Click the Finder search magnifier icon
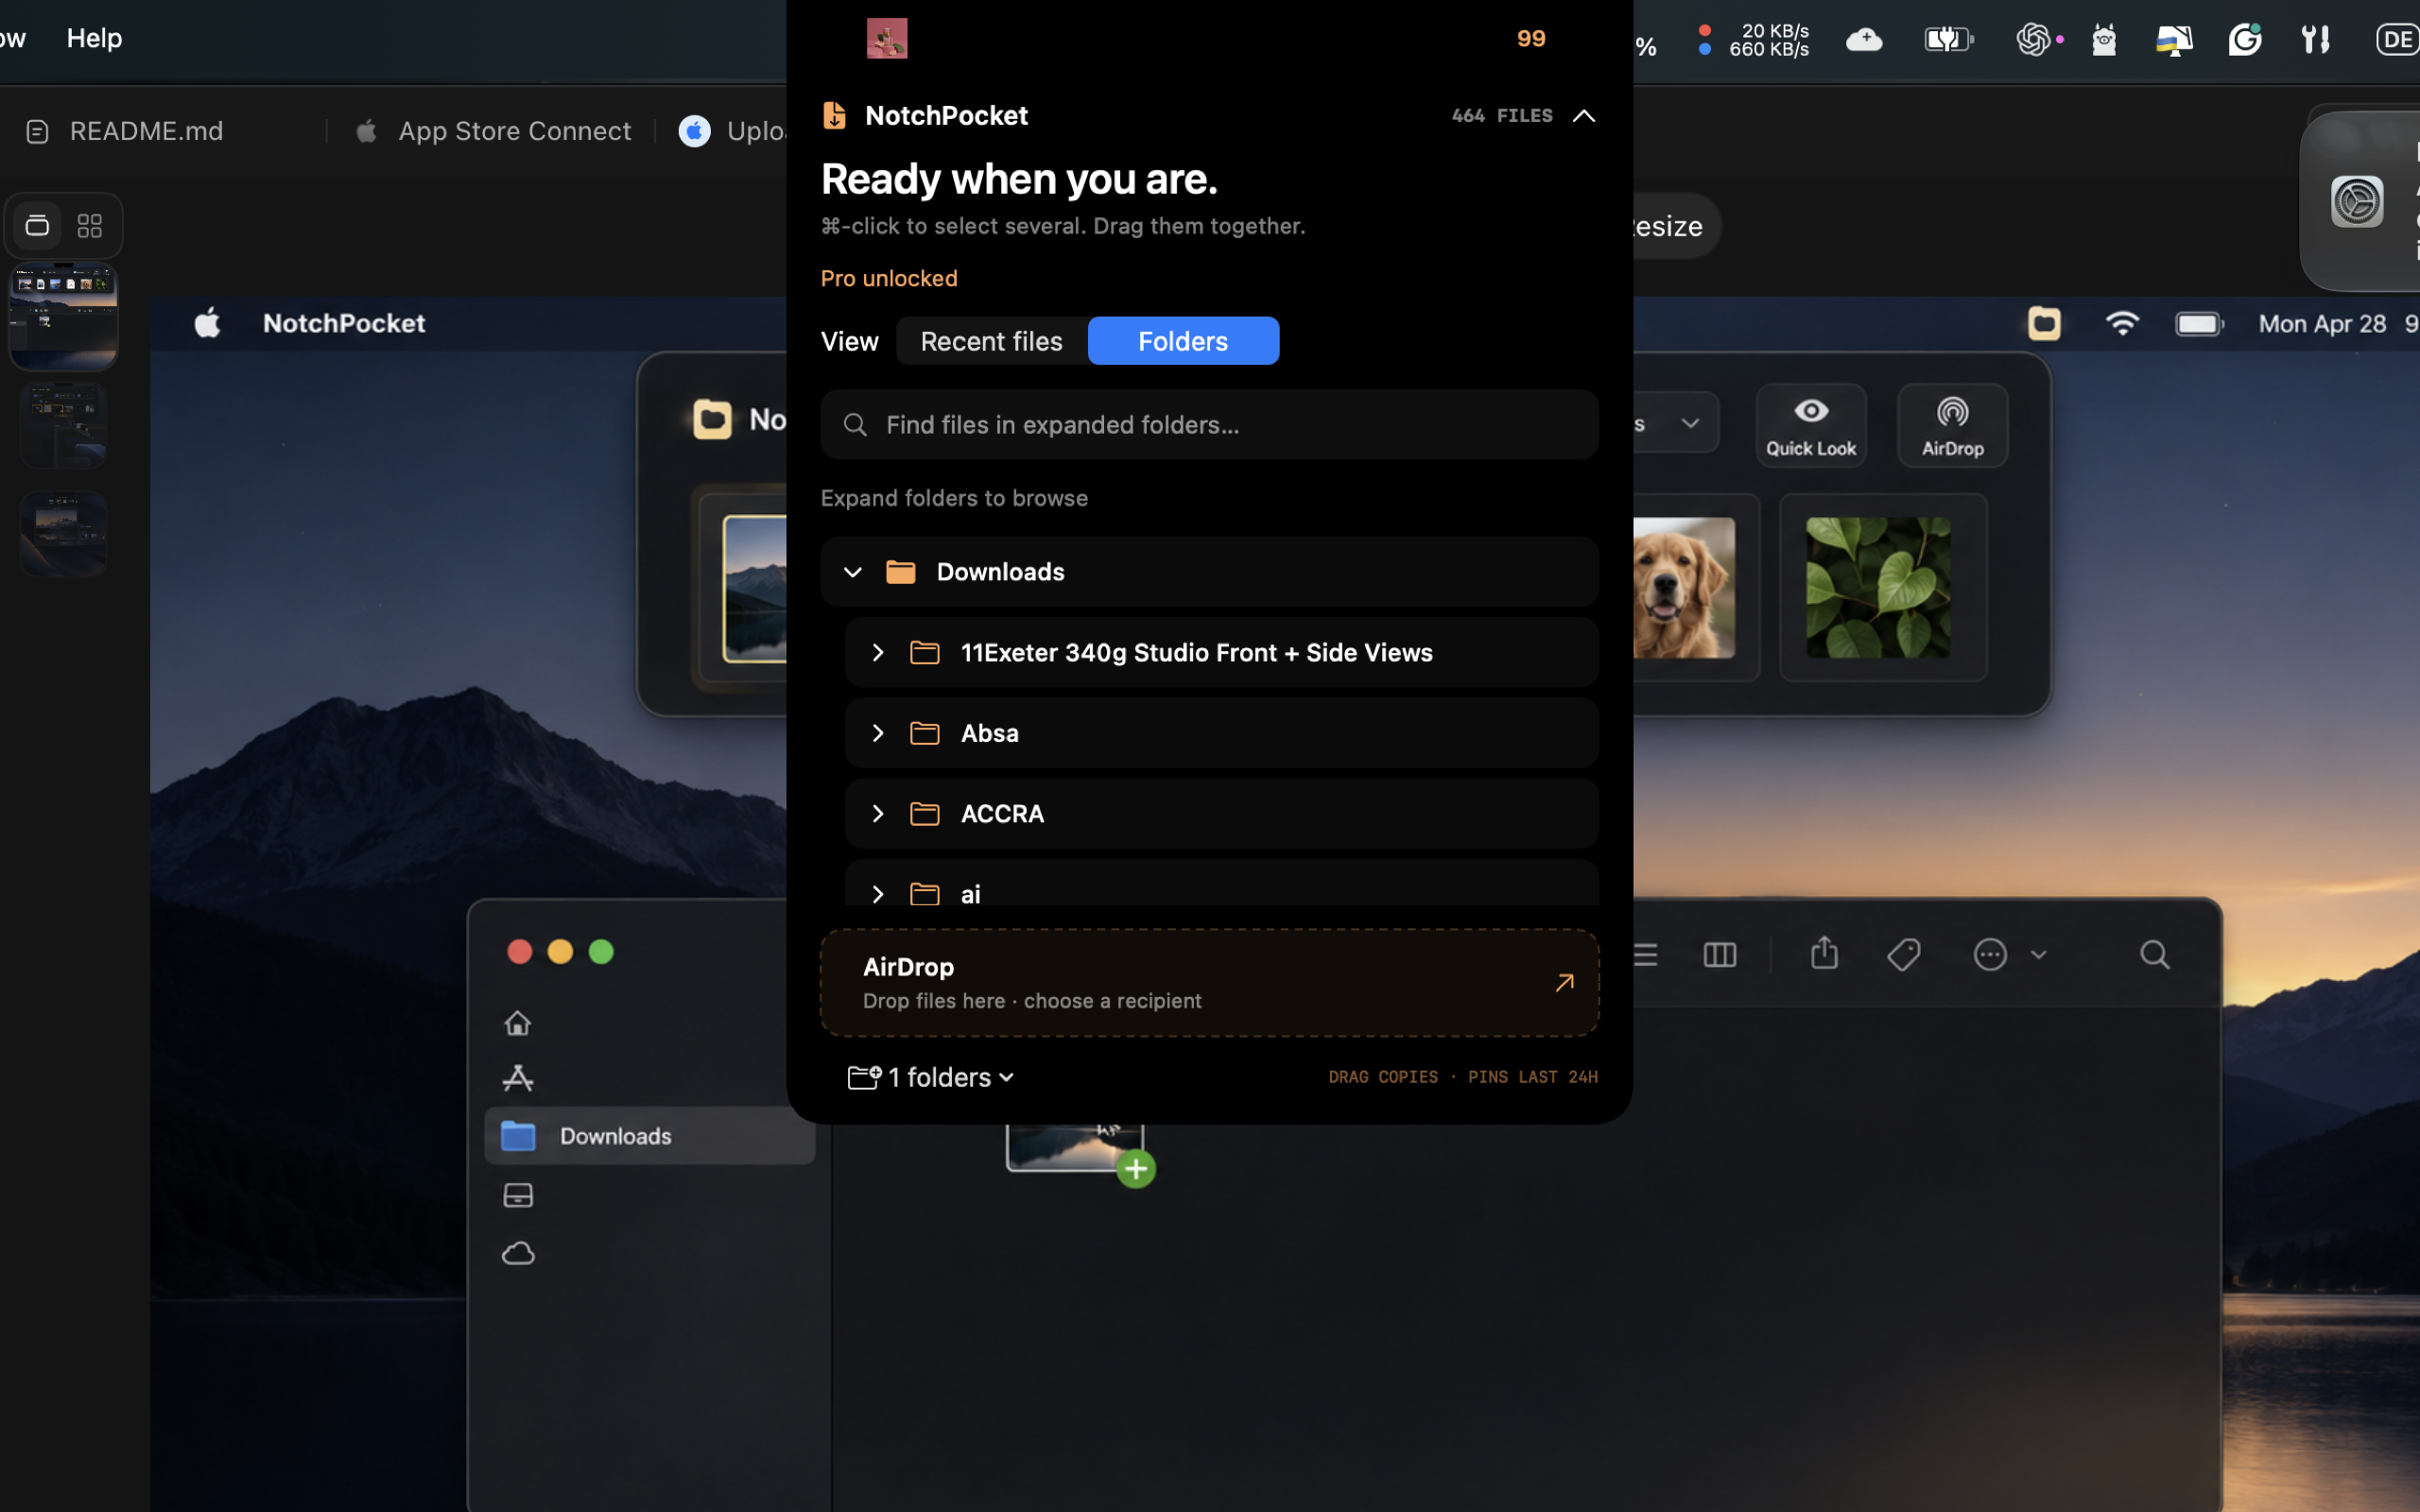 pyautogui.click(x=2155, y=955)
